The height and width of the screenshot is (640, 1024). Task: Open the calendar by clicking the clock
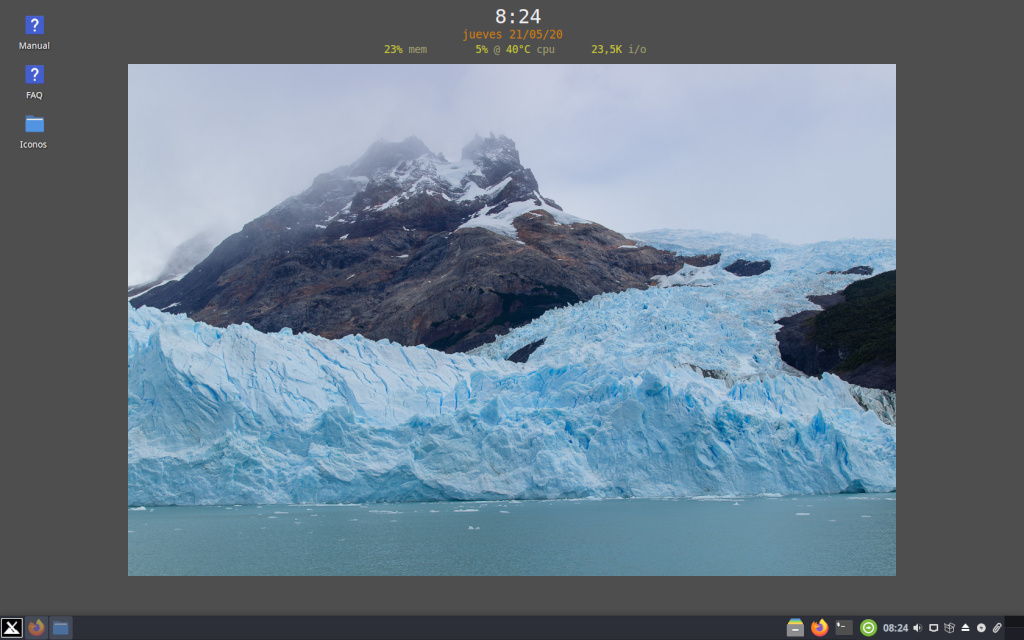(x=895, y=629)
